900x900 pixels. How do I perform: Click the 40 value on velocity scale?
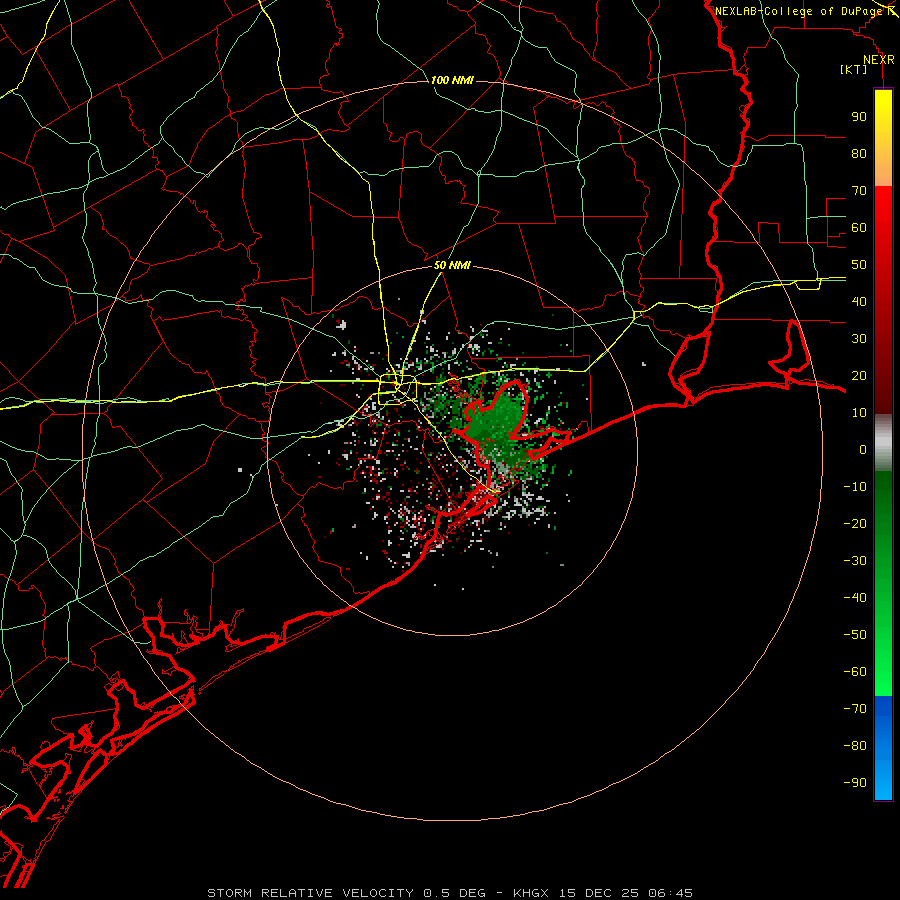[859, 301]
